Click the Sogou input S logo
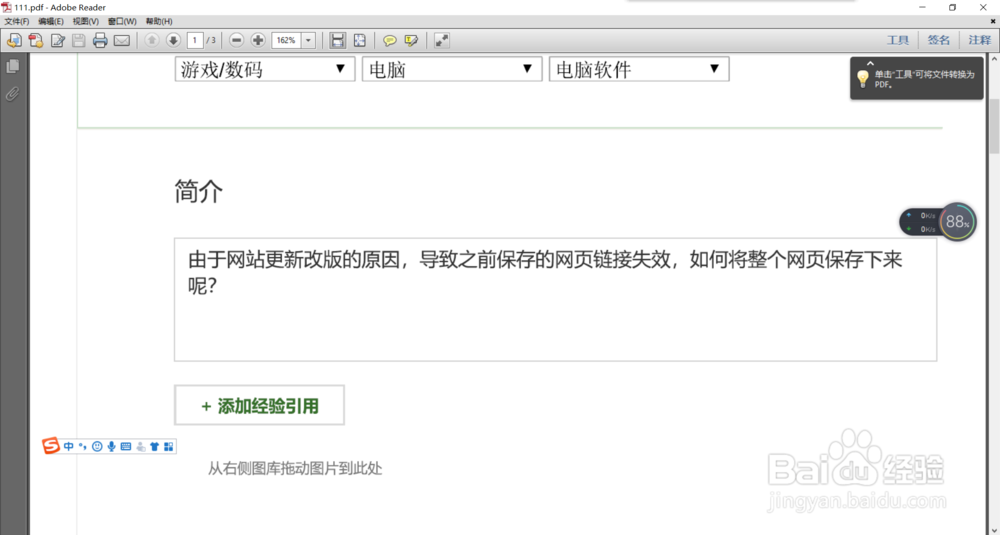This screenshot has height=535, width=1000. pos(51,446)
